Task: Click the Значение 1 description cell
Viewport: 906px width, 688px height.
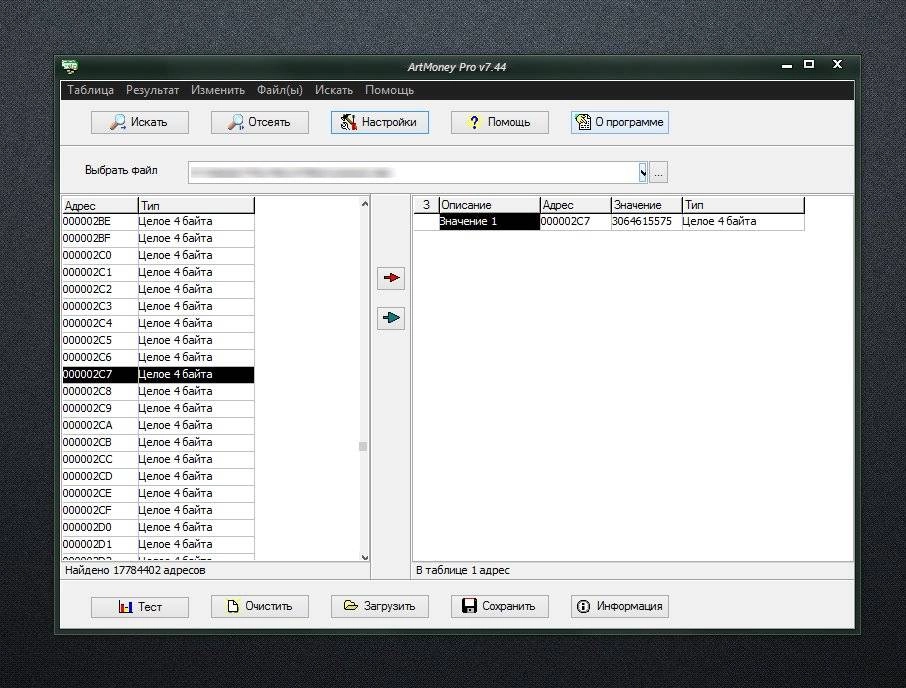Action: [x=489, y=222]
